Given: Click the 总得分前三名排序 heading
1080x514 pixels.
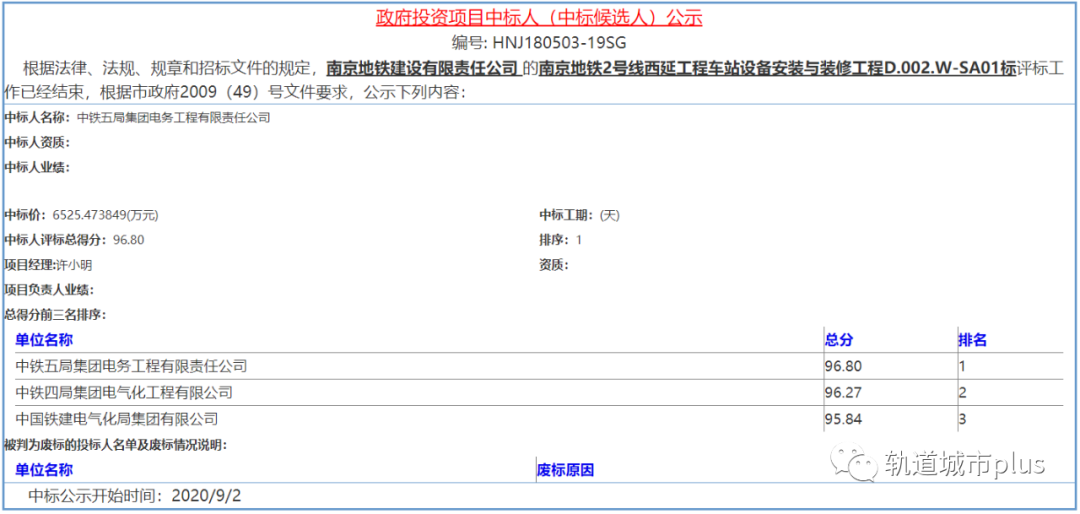Looking at the screenshot, I should [x=54, y=315].
